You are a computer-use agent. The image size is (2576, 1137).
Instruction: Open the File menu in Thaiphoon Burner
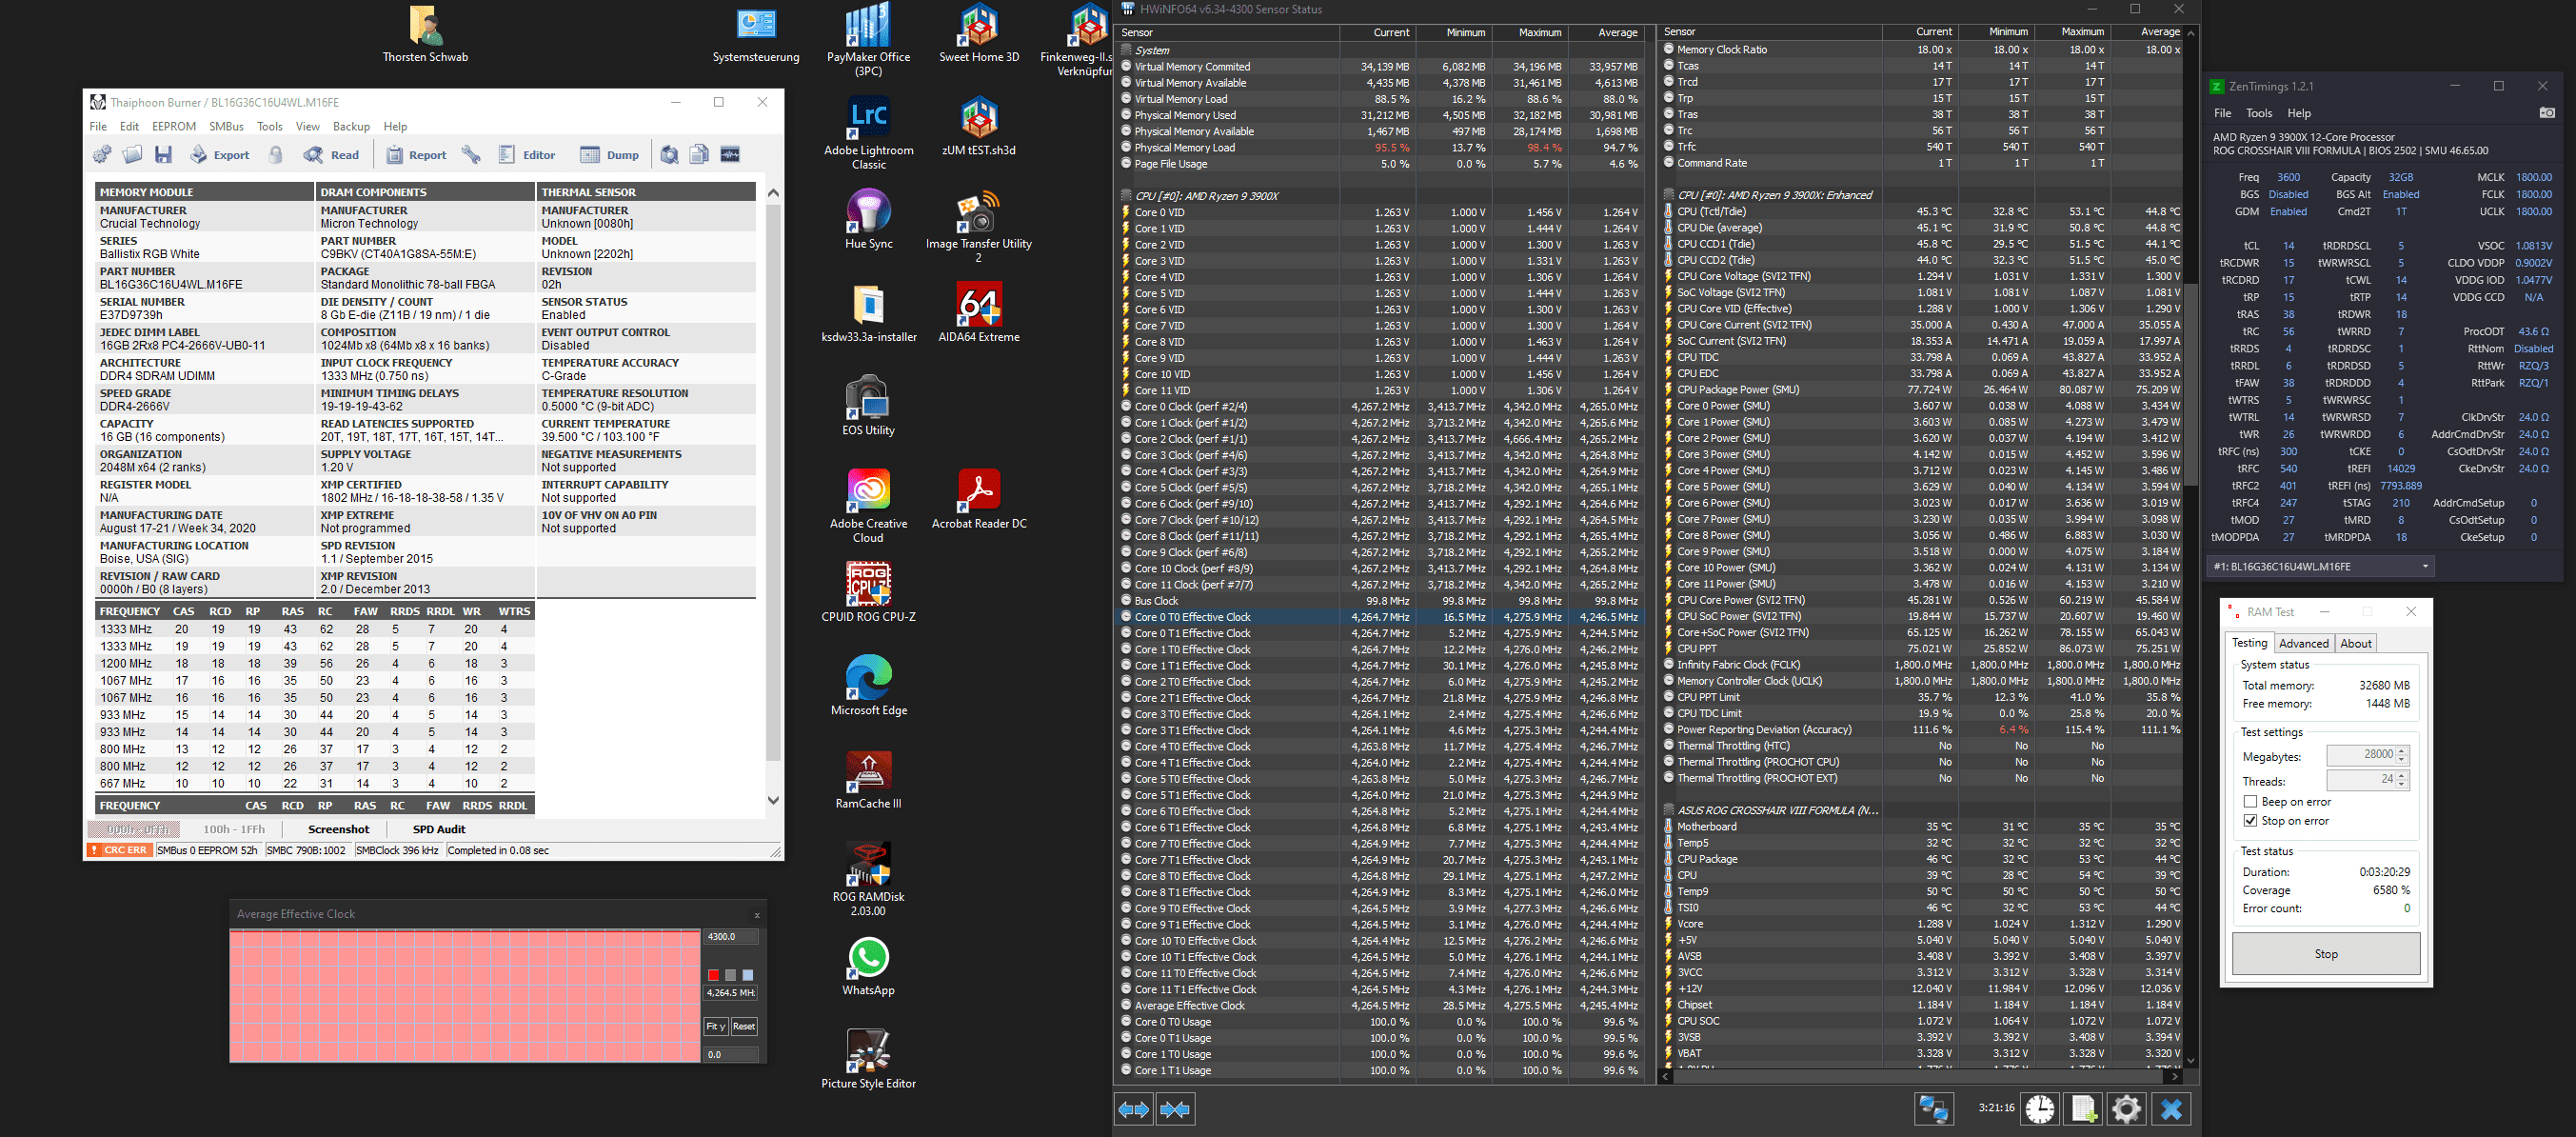(98, 127)
